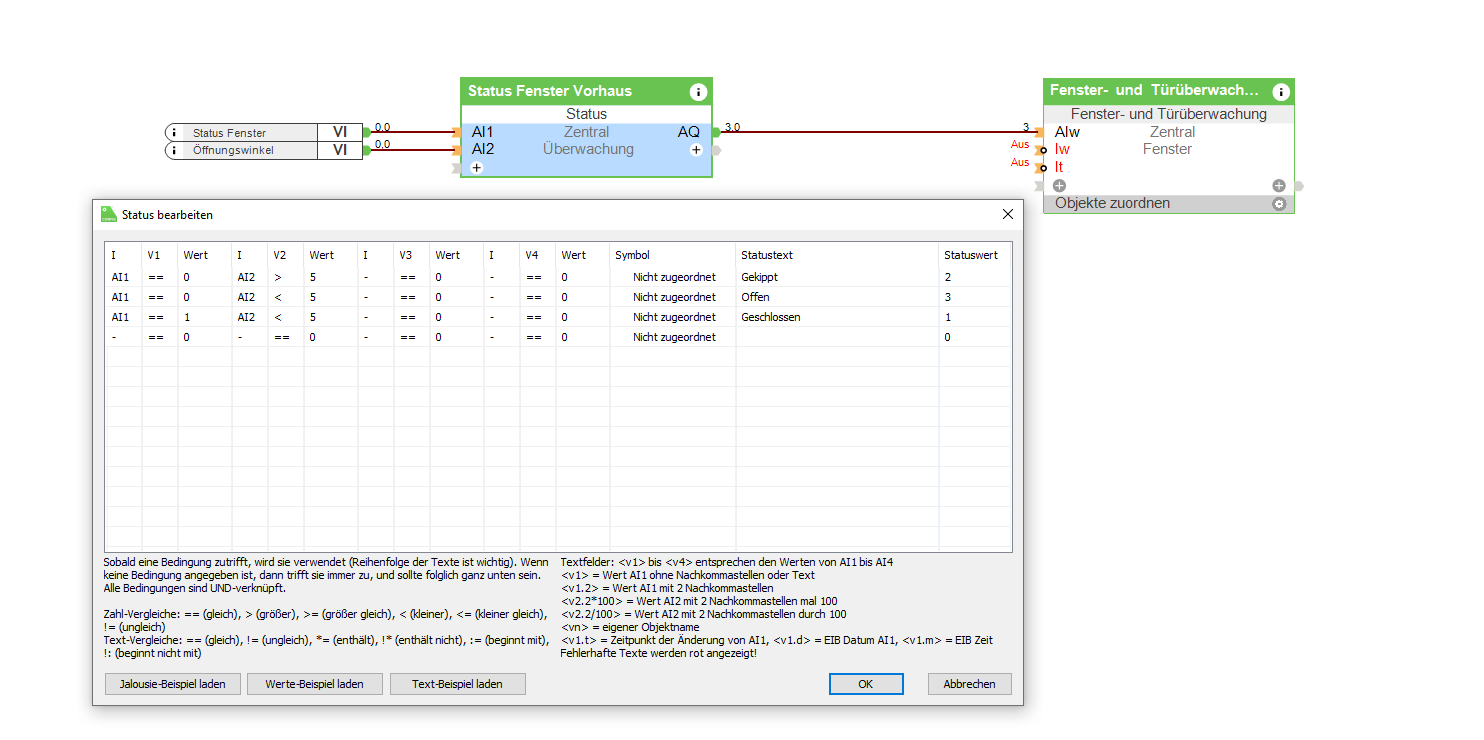Click the VI box of Status Fenster
Viewport: 1484px width, 740px height.
click(x=340, y=132)
